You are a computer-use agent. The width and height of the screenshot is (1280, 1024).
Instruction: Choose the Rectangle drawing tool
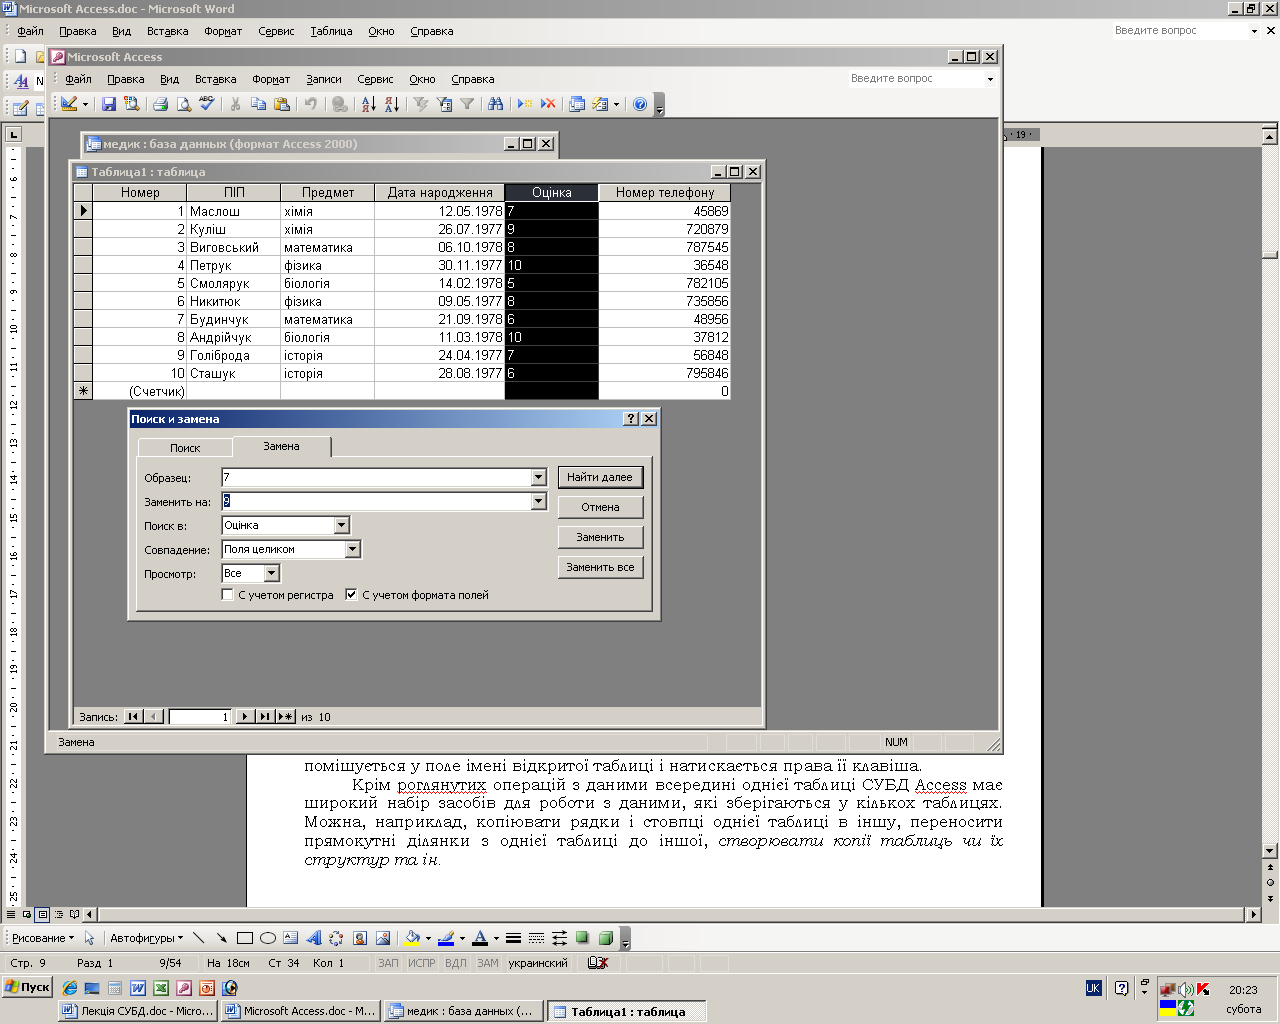point(244,938)
